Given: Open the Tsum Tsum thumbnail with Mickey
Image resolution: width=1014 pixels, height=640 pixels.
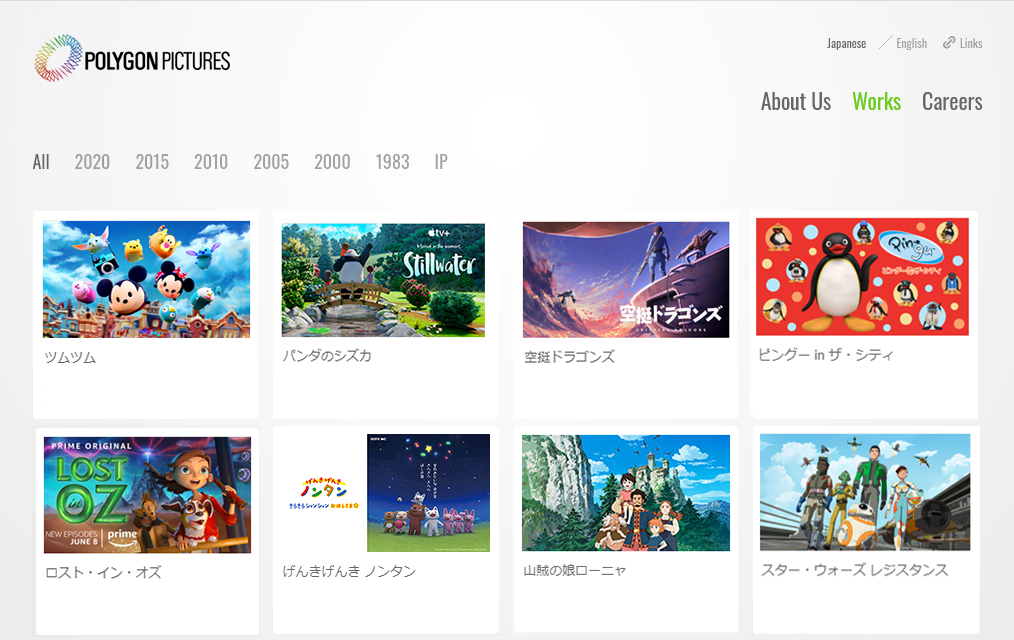Looking at the screenshot, I should (146, 279).
